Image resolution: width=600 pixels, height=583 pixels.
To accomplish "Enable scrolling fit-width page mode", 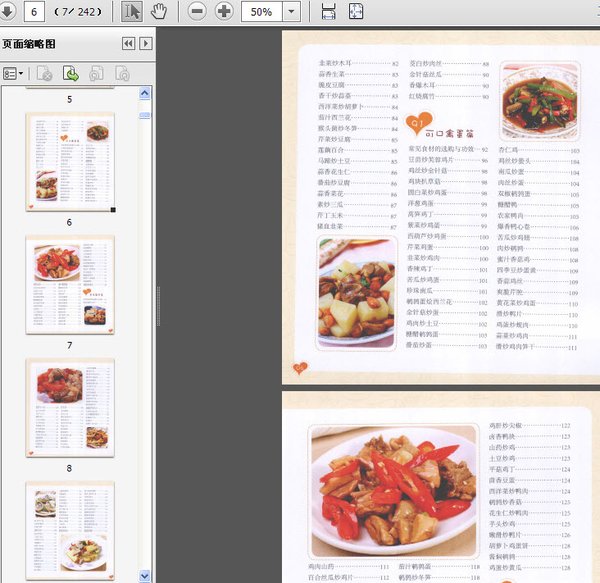I will [x=328, y=12].
